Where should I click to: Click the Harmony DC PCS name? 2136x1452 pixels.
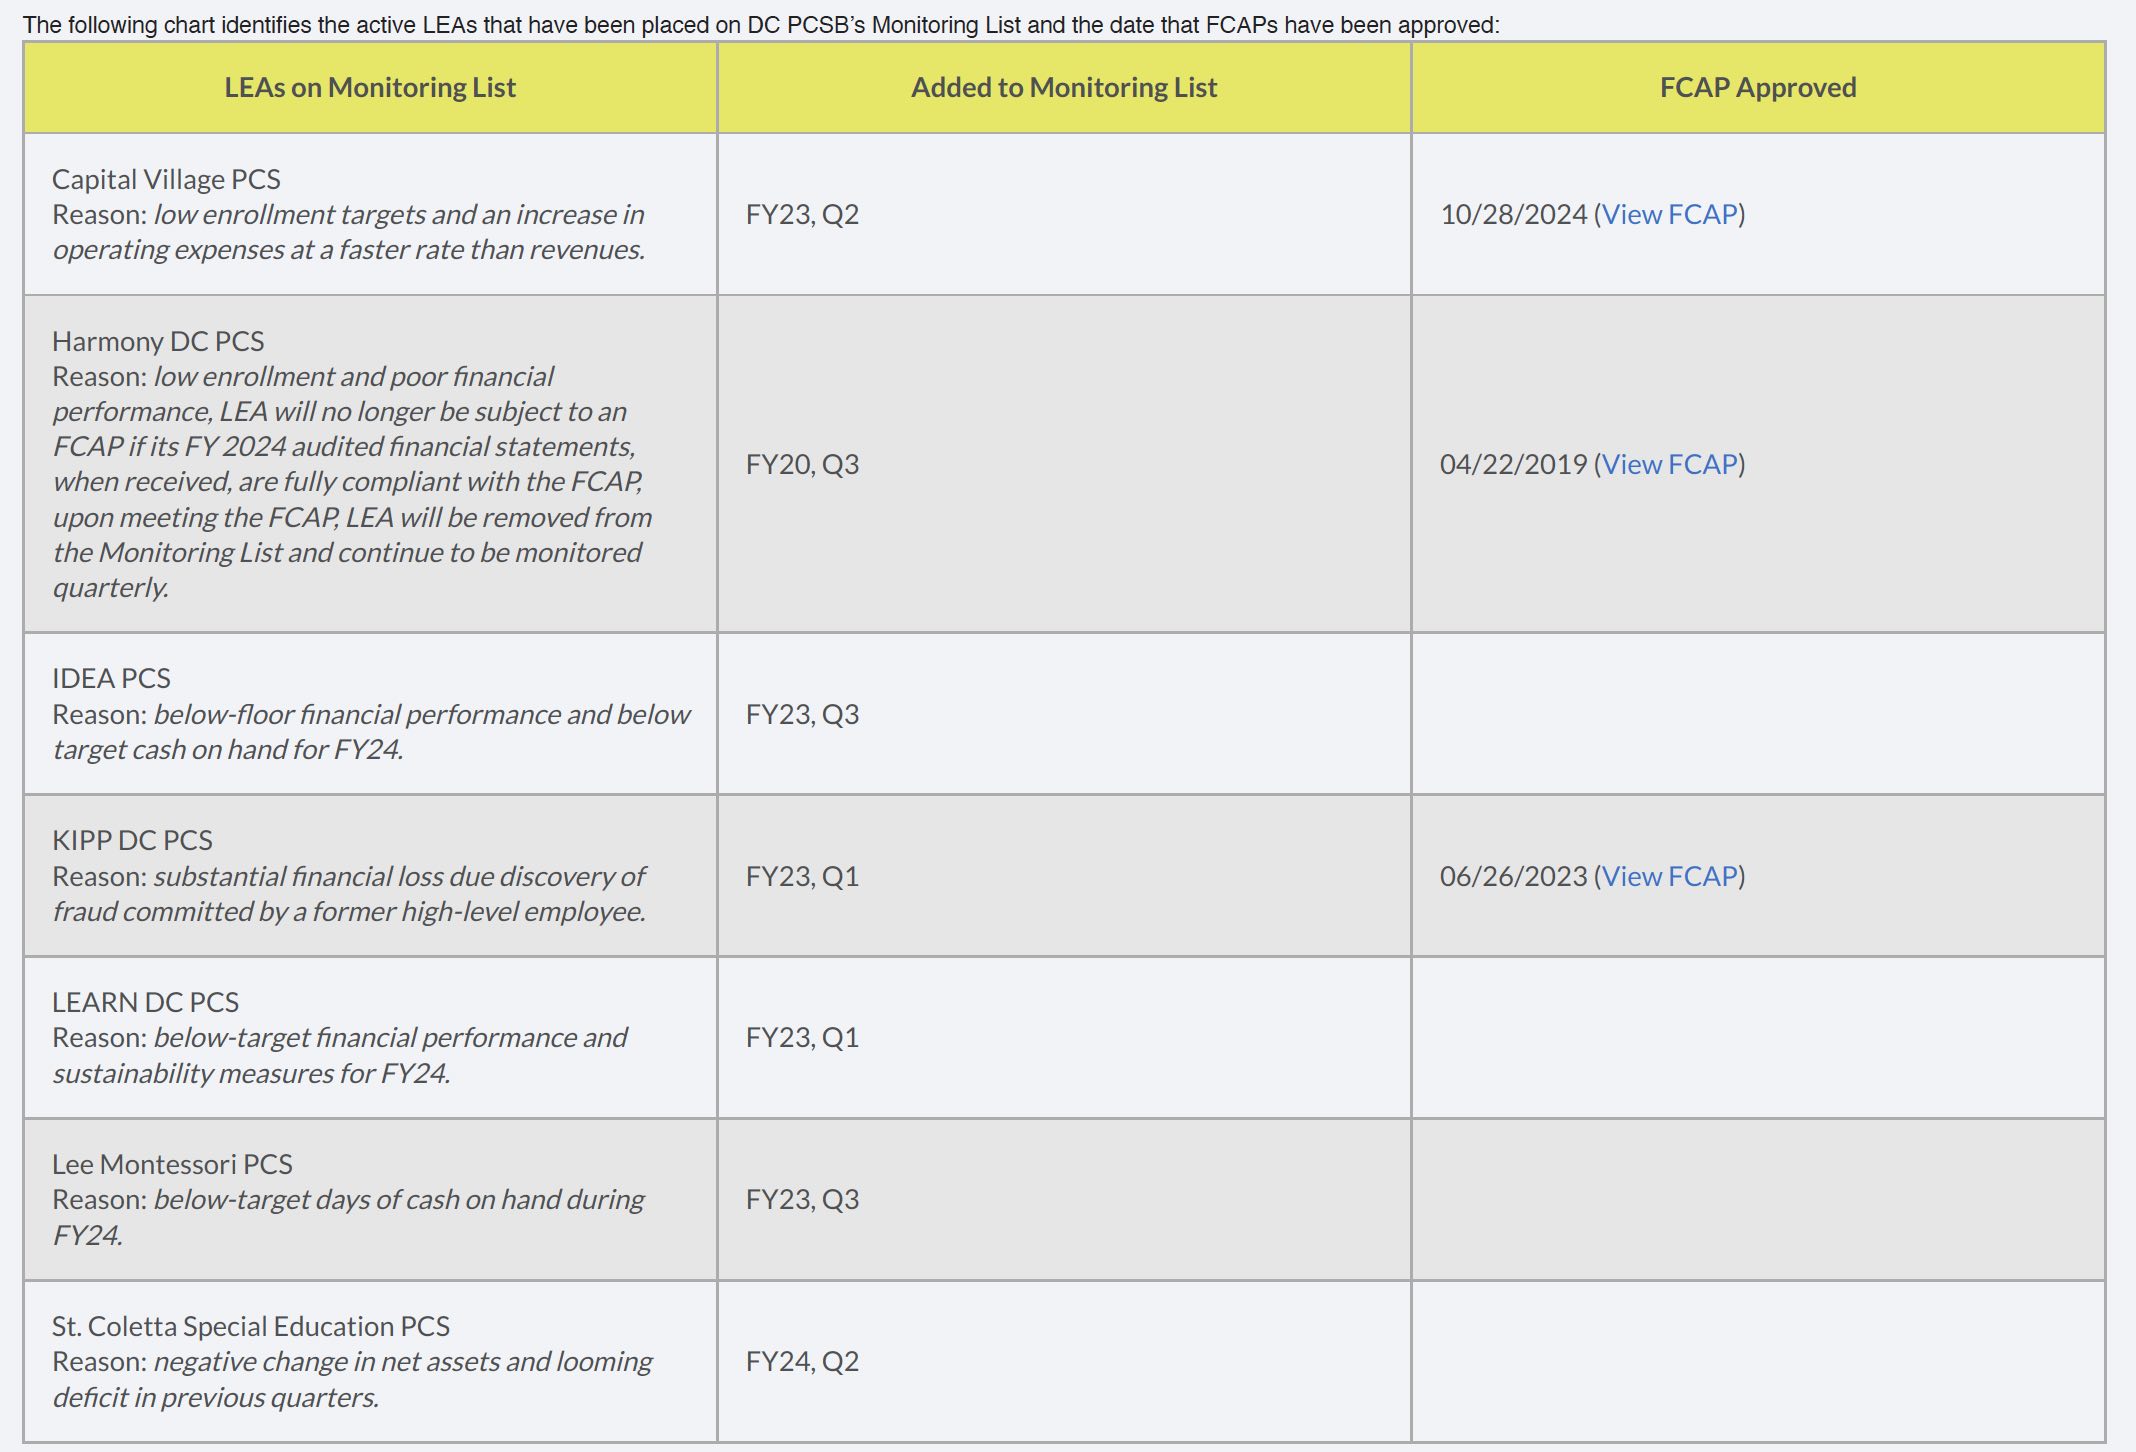click(158, 342)
